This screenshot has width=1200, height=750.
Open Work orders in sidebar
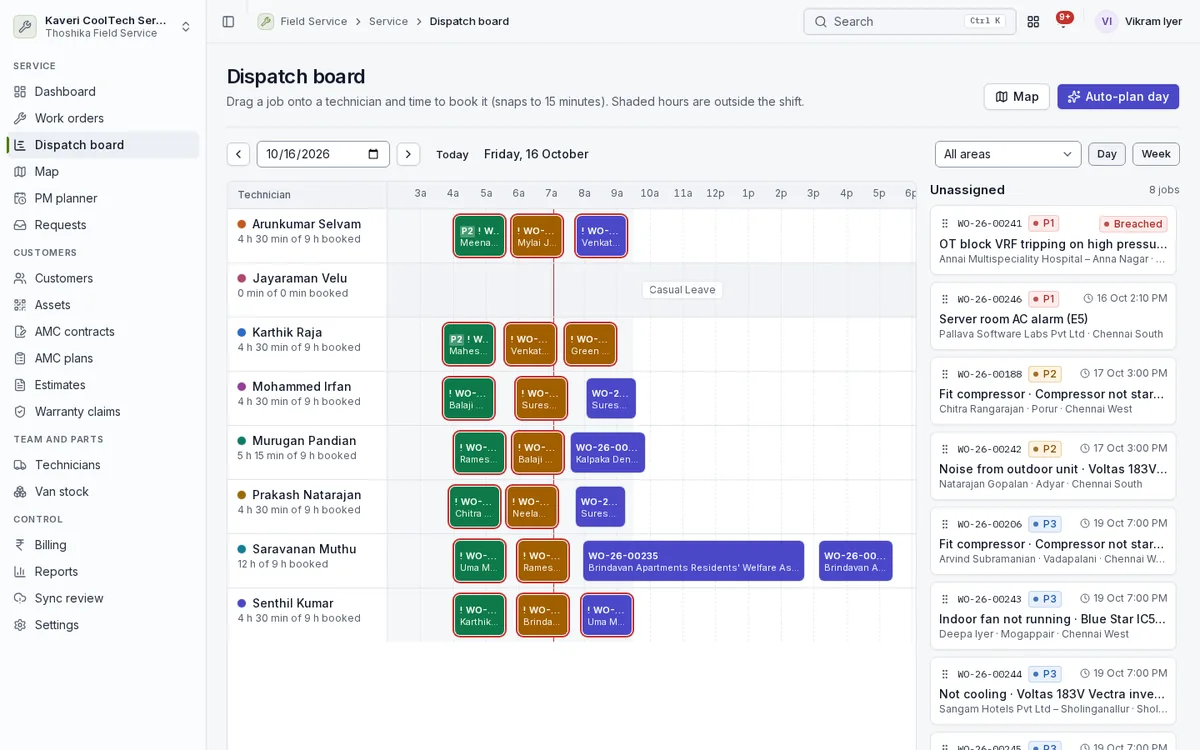tap(103, 118)
